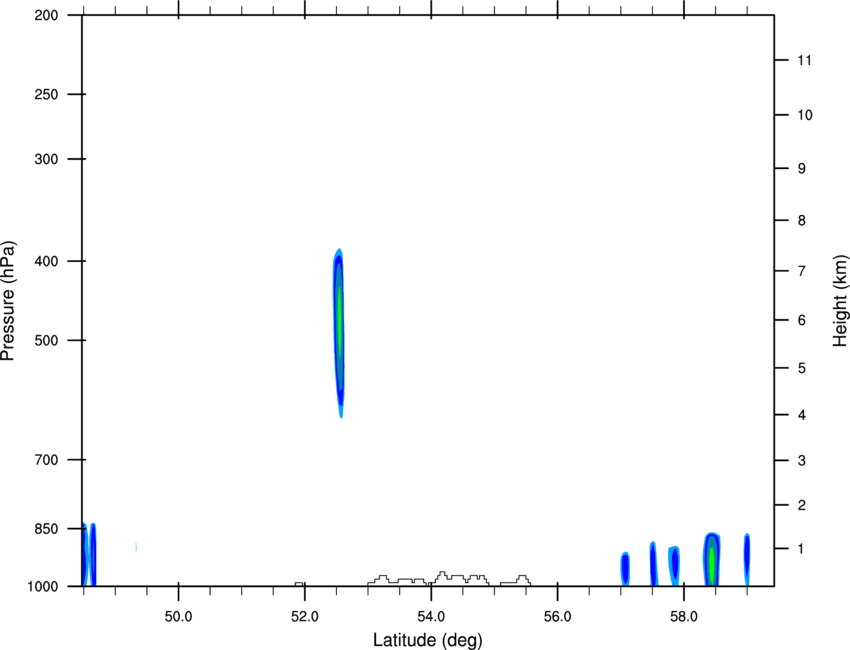Pick the 7 km height label
This screenshot has width=850, height=650.
point(802,271)
